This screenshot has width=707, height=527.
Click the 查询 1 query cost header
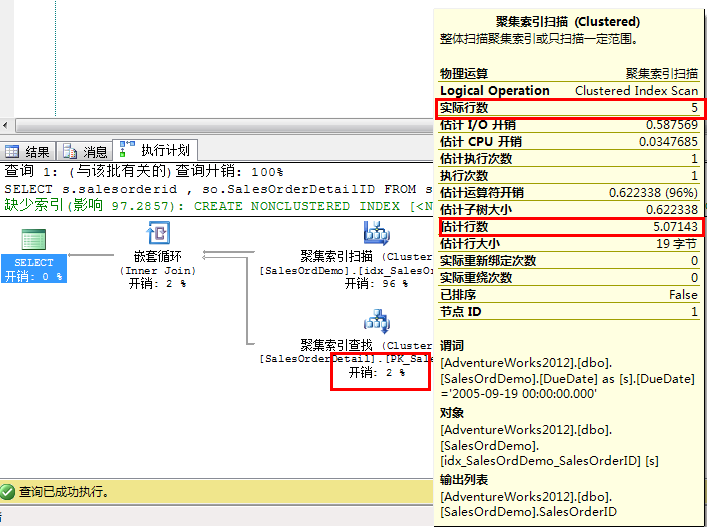[144, 172]
